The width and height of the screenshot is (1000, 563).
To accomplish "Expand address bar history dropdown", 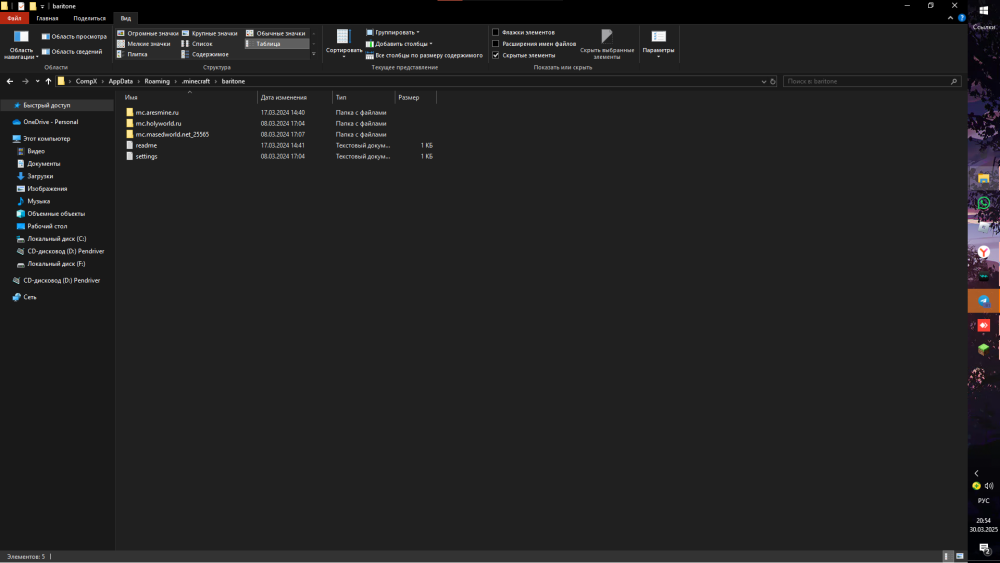I will 763,82.
